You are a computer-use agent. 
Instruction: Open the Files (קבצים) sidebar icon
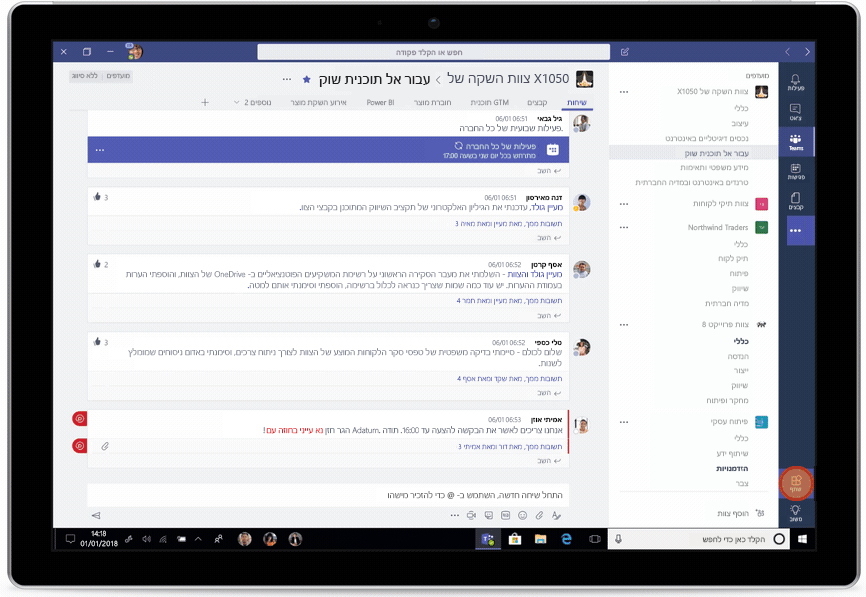pos(795,201)
